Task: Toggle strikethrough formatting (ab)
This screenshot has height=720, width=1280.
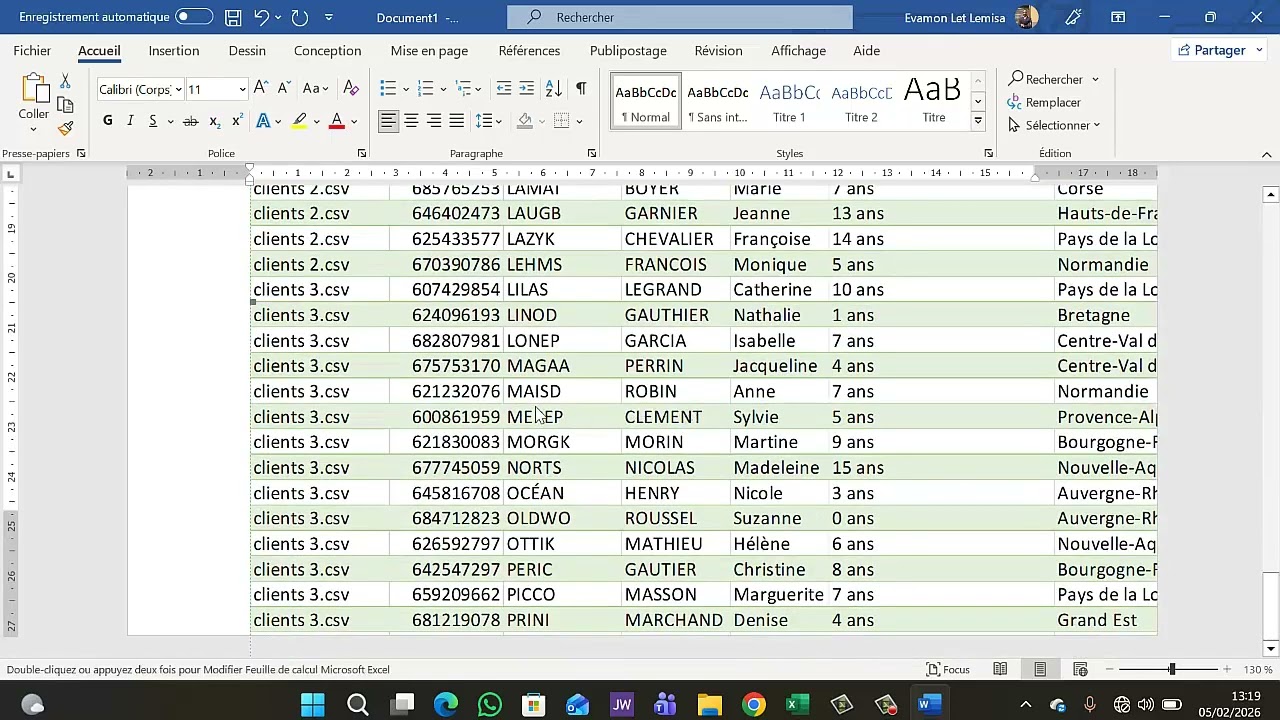Action: [x=190, y=121]
